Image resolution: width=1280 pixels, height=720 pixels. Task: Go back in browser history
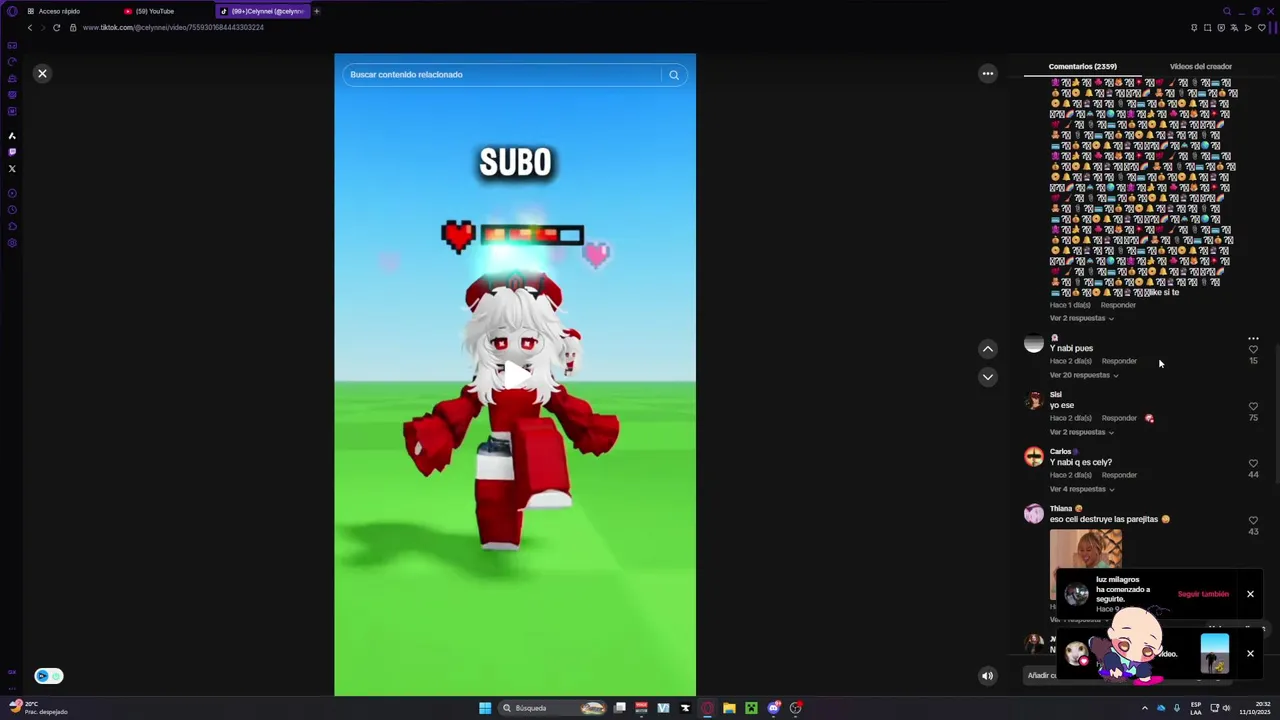[x=29, y=27]
